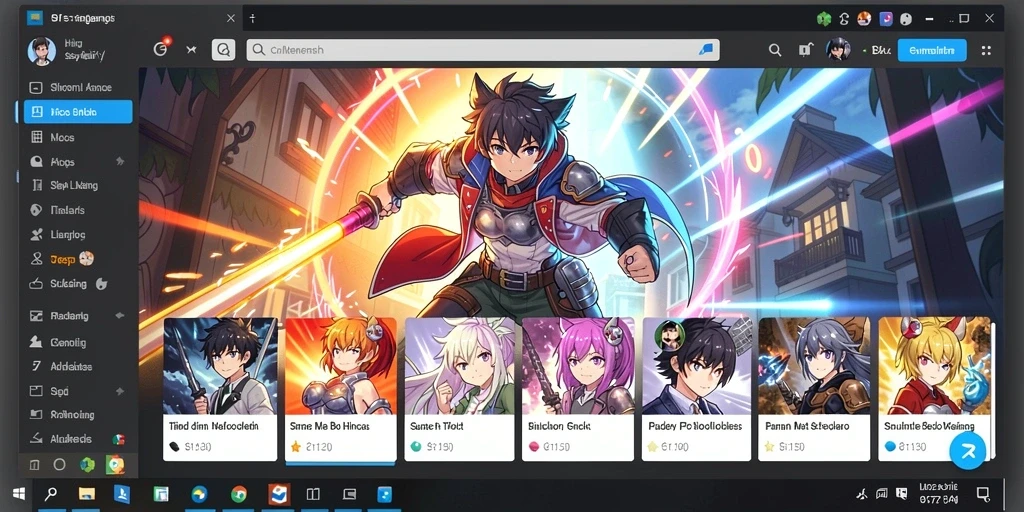Image resolution: width=1024 pixels, height=512 pixels.
Task: Expand the Radanig sidebar section arrow
Action: (120, 316)
